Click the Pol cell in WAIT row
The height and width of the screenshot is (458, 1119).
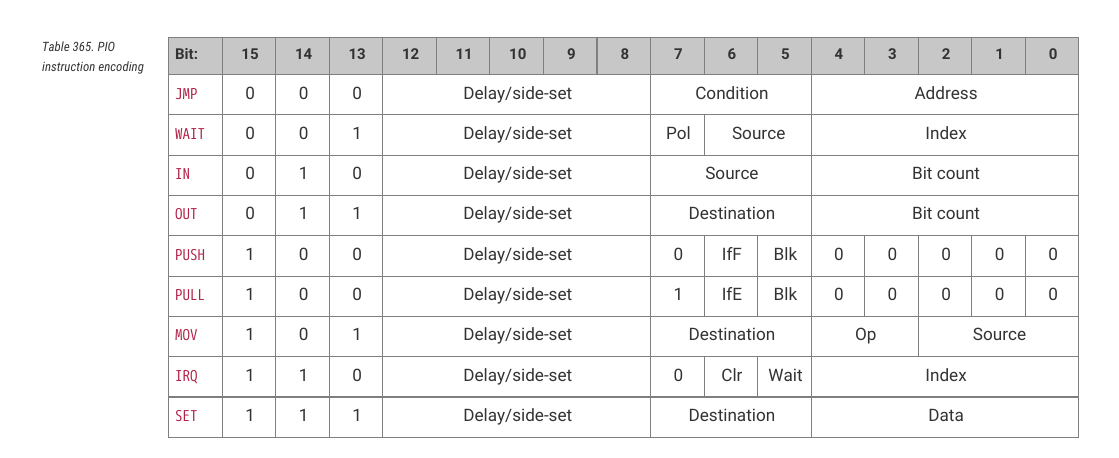[x=678, y=133]
